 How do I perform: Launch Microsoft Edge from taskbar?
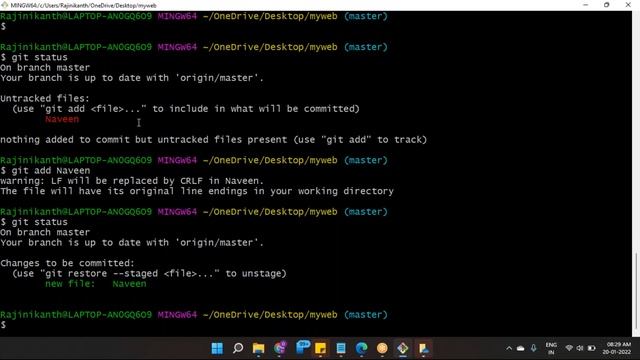pyautogui.click(x=361, y=348)
